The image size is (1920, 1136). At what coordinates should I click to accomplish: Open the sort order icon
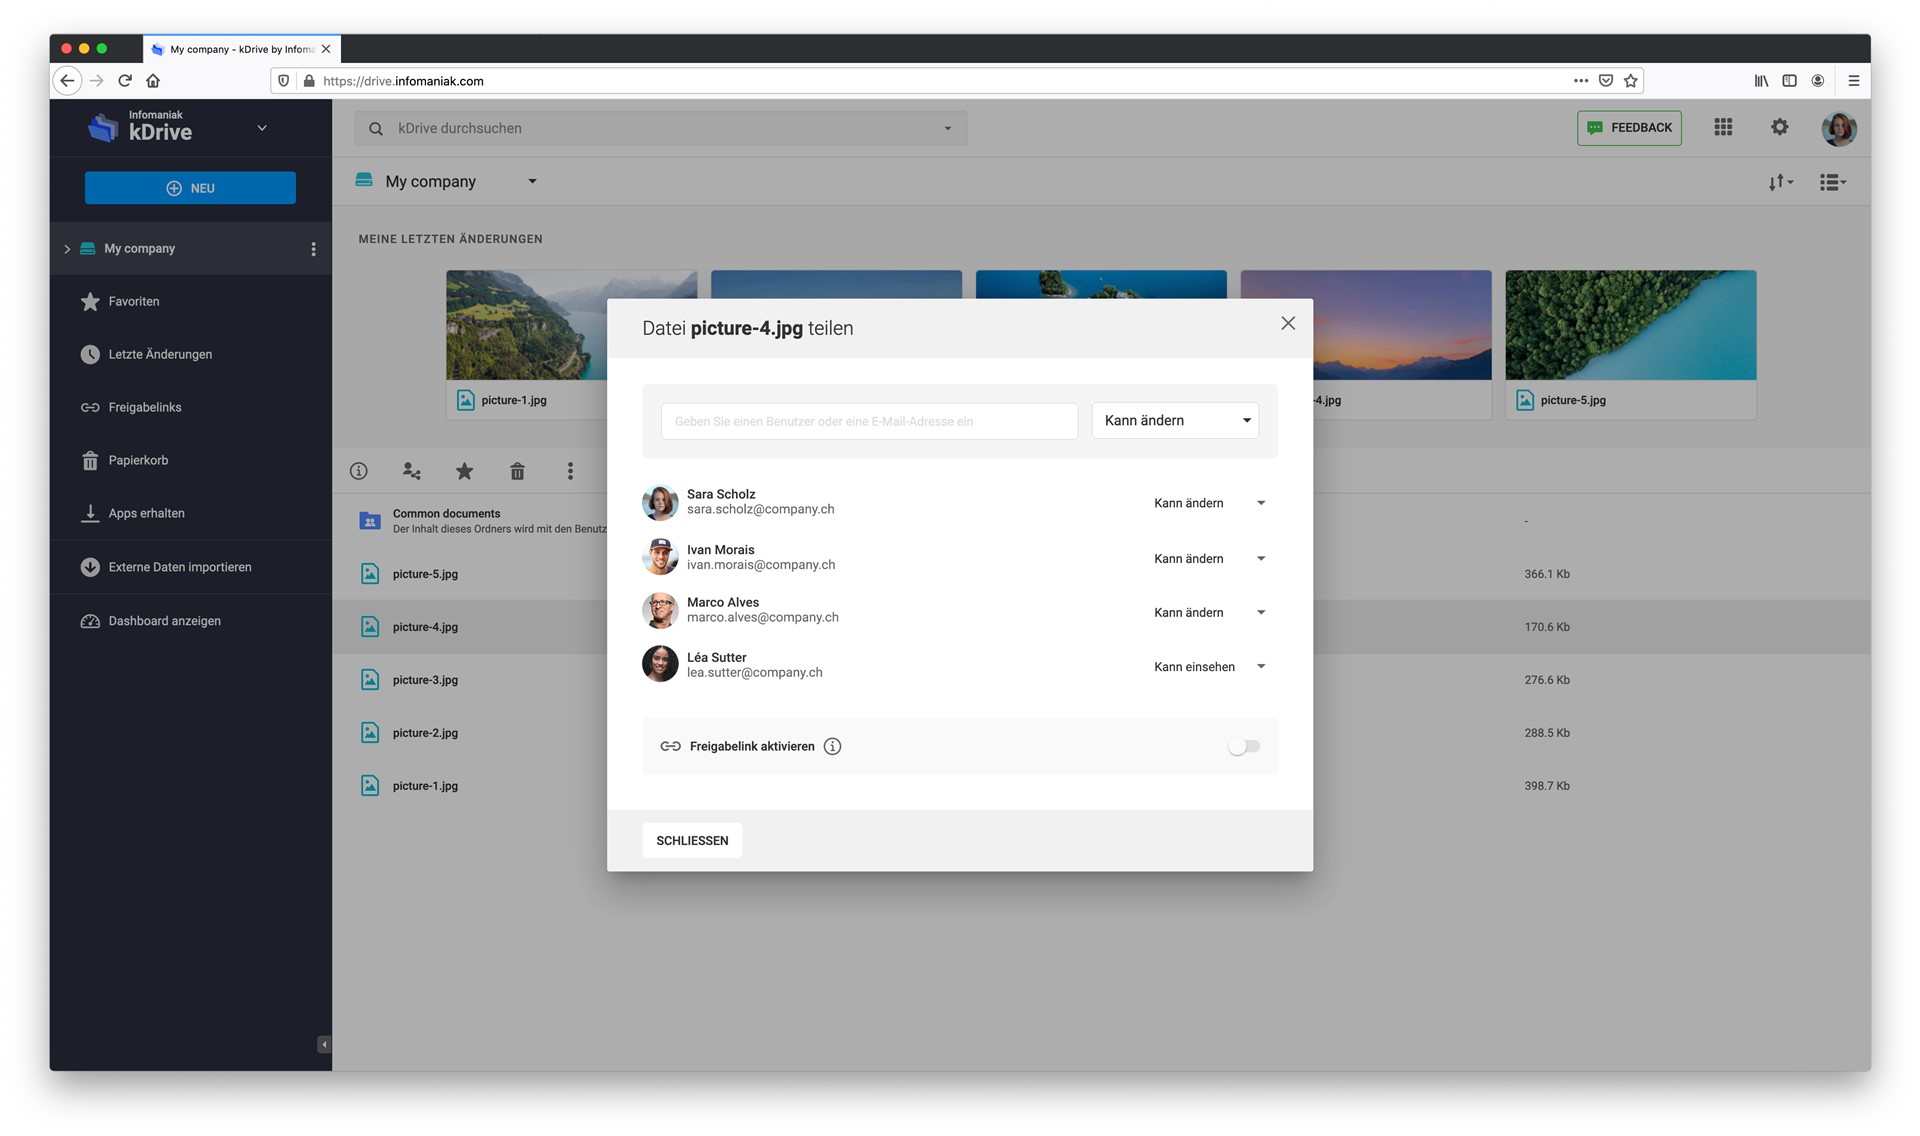(x=1780, y=182)
